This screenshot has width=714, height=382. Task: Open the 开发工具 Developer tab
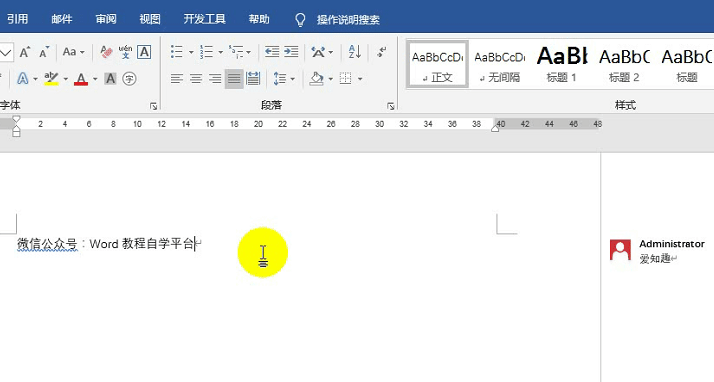(204, 19)
